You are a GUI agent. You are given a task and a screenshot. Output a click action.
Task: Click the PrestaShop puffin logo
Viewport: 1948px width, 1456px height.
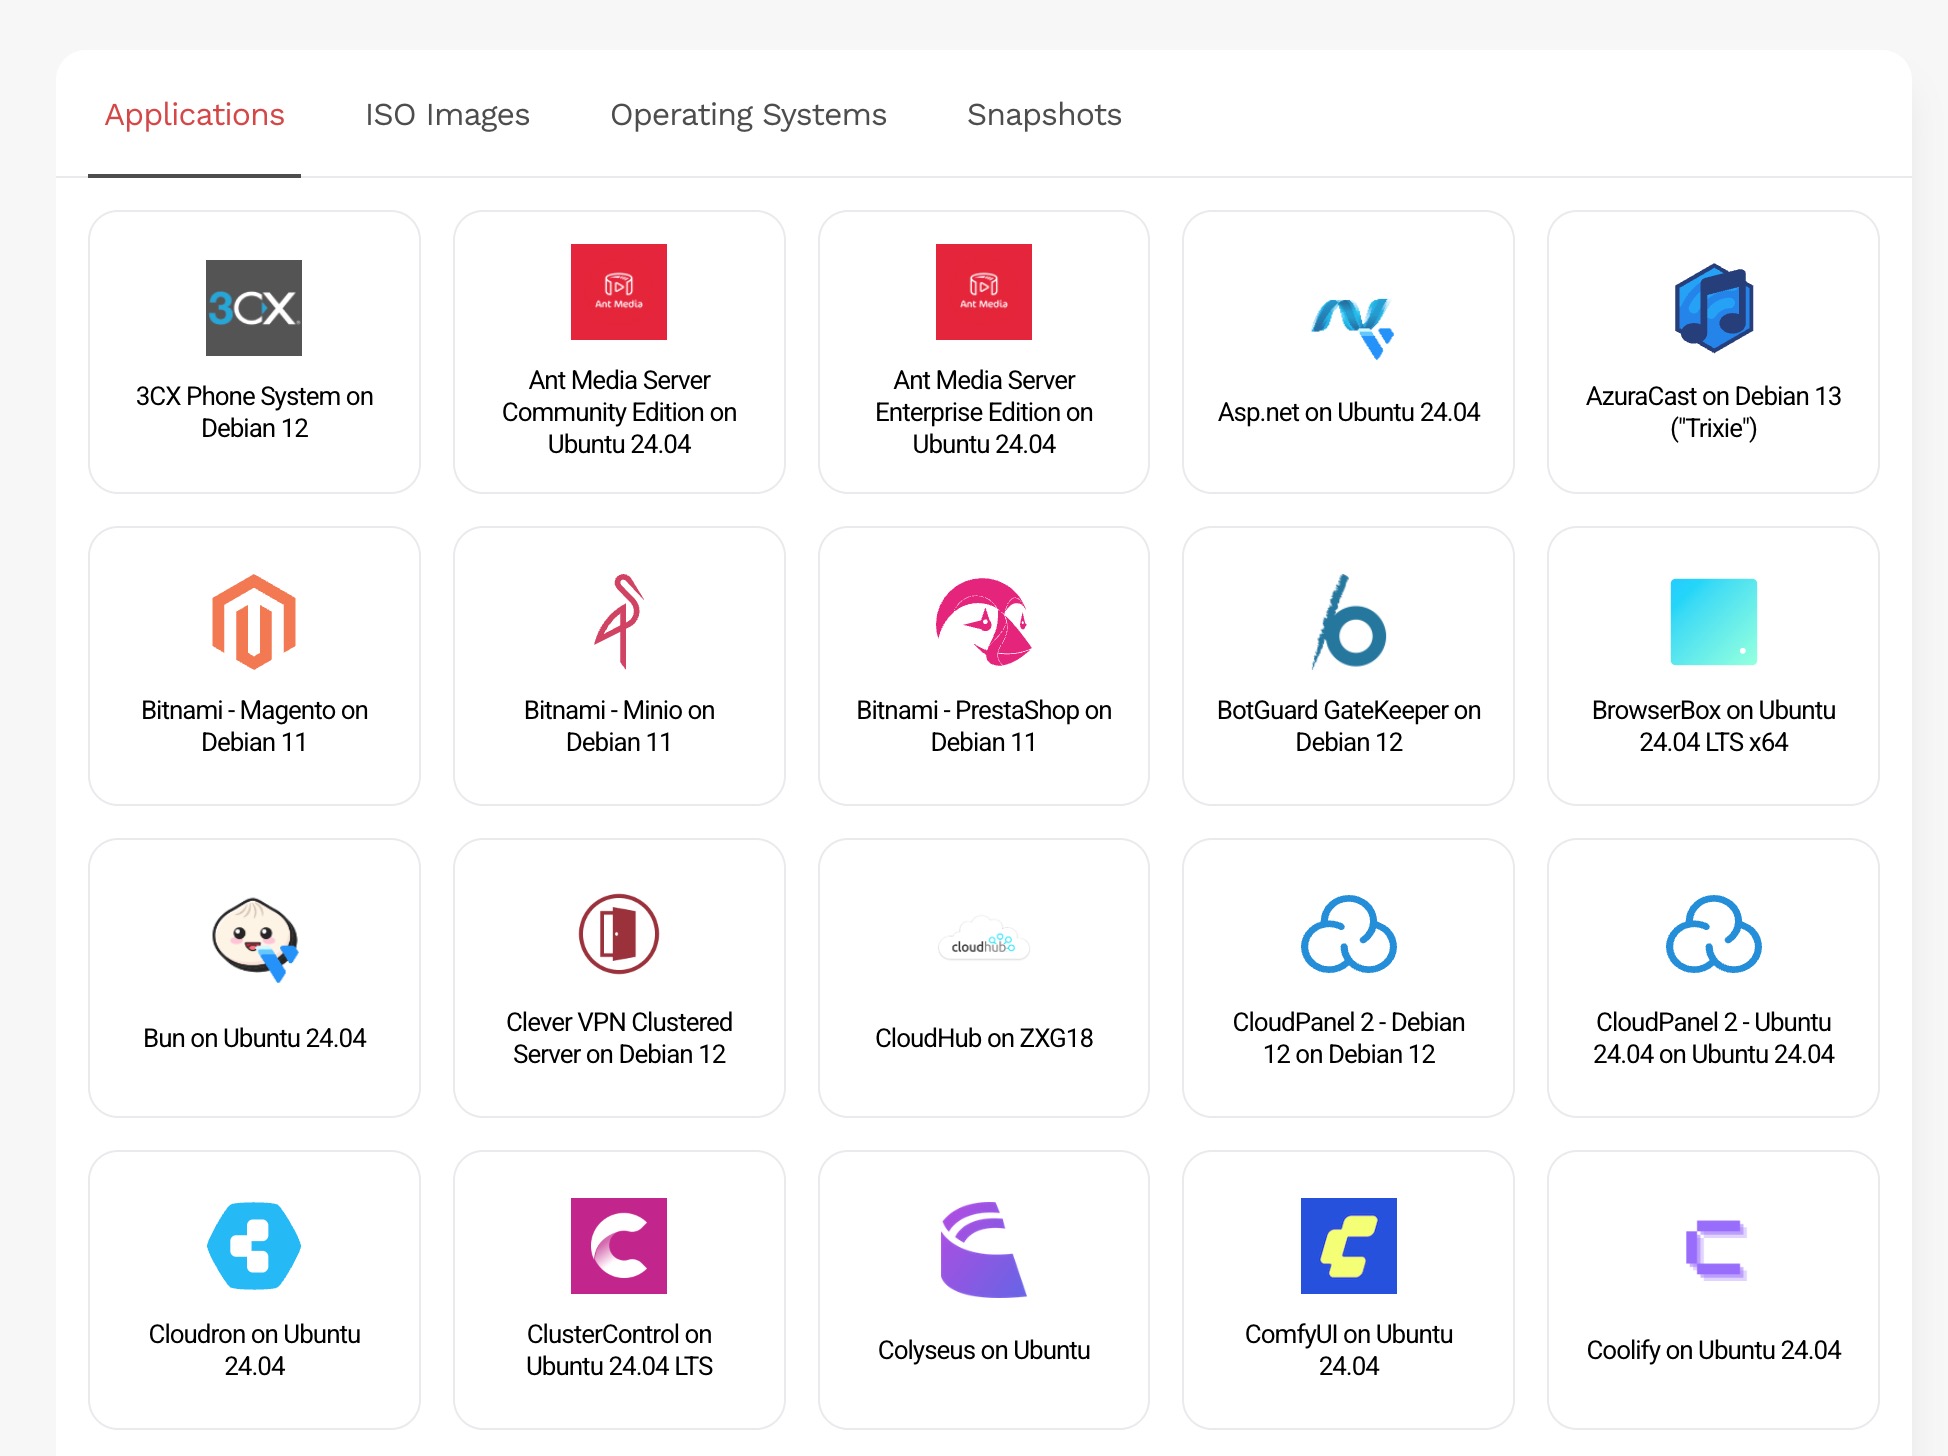983,621
